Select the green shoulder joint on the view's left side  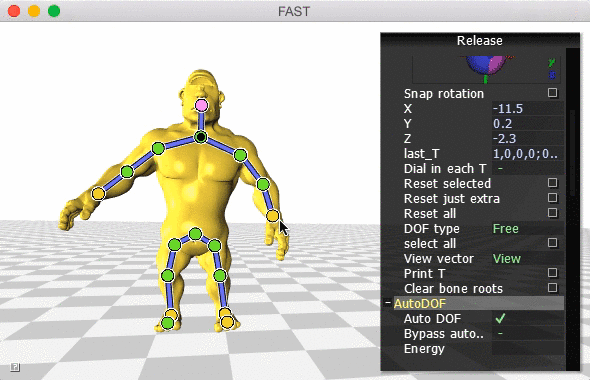[158, 148]
